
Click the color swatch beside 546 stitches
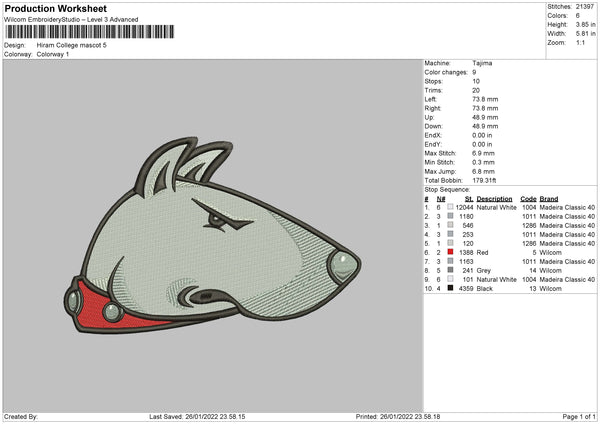450,225
